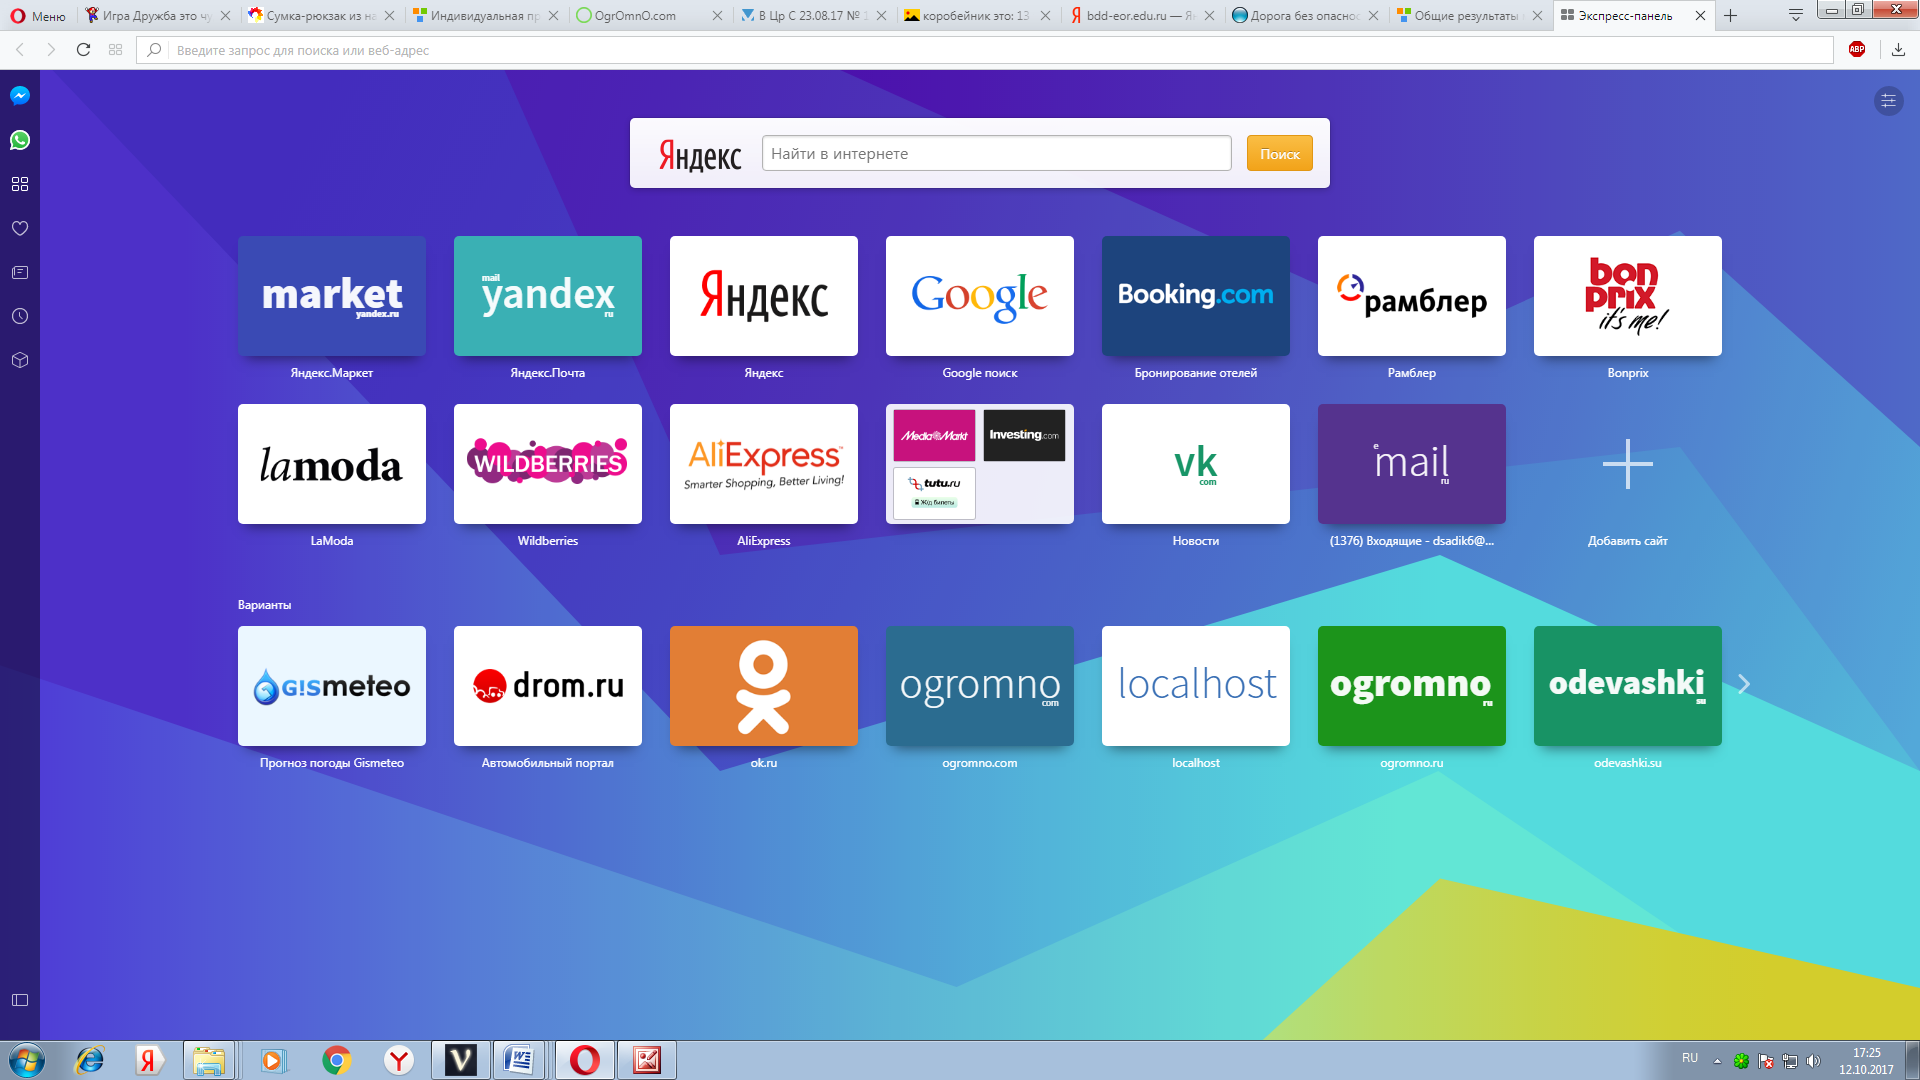Open the downloads icon in toolbar
Viewport: 1920px width, 1080px height.
(1898, 50)
